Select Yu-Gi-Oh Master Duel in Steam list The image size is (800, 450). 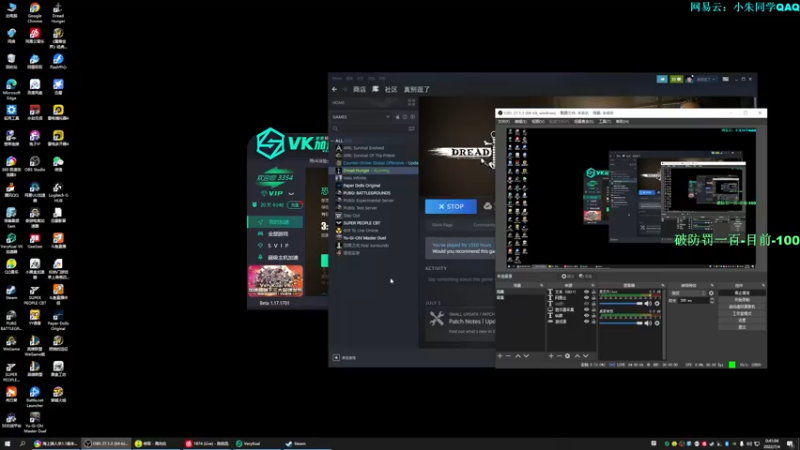364,238
